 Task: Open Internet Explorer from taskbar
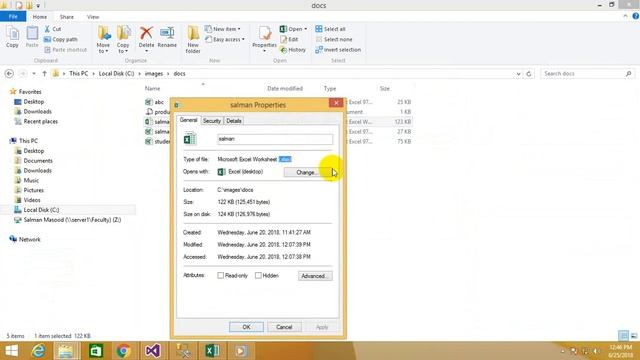coord(39,351)
